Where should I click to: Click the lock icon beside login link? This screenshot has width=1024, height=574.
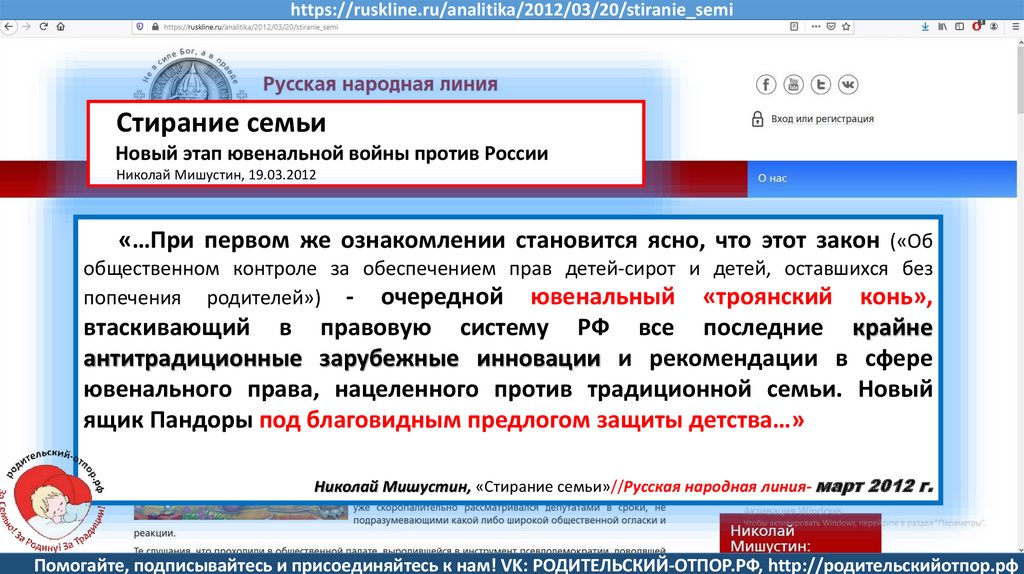click(758, 119)
